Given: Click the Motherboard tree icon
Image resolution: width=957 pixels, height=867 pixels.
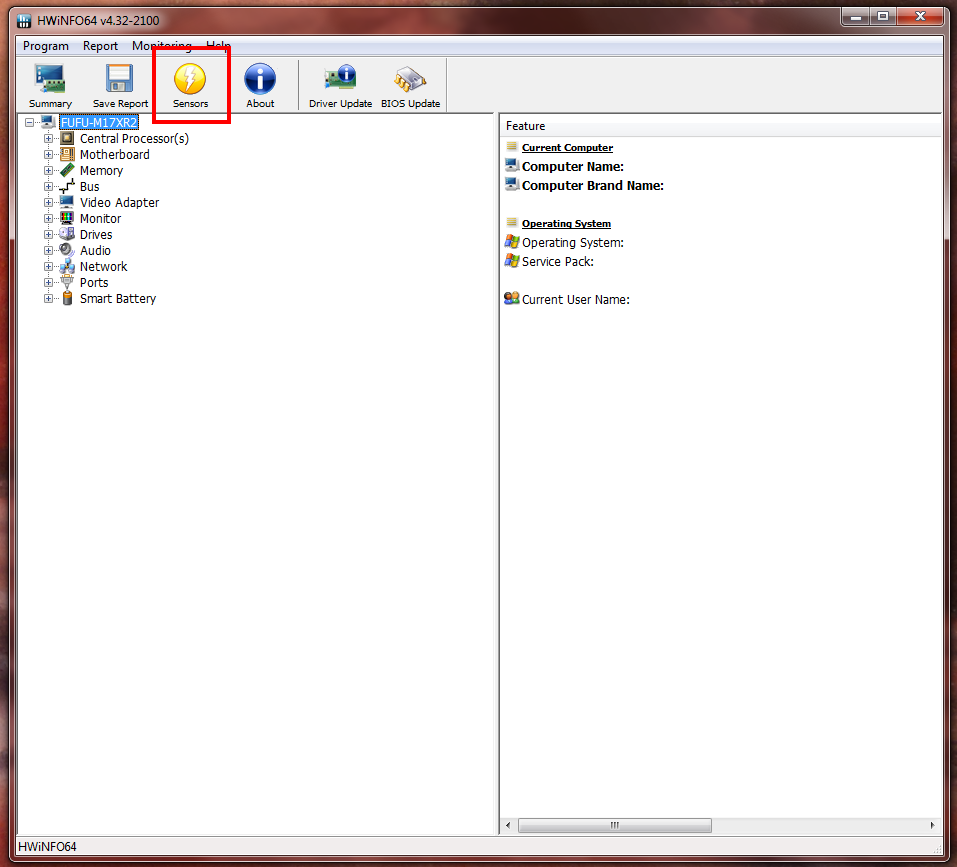Looking at the screenshot, I should click(x=67, y=154).
